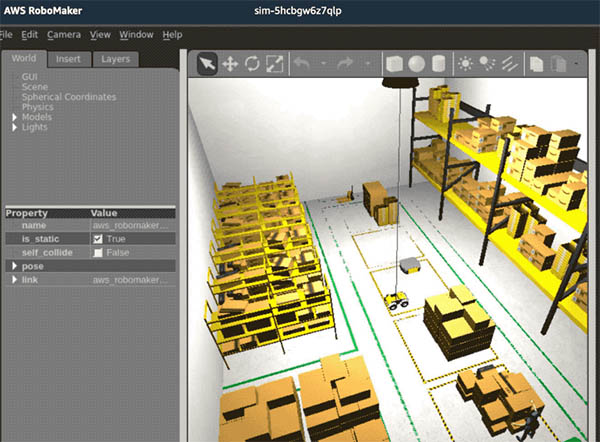
Task: Insert a box shape
Action: point(395,64)
